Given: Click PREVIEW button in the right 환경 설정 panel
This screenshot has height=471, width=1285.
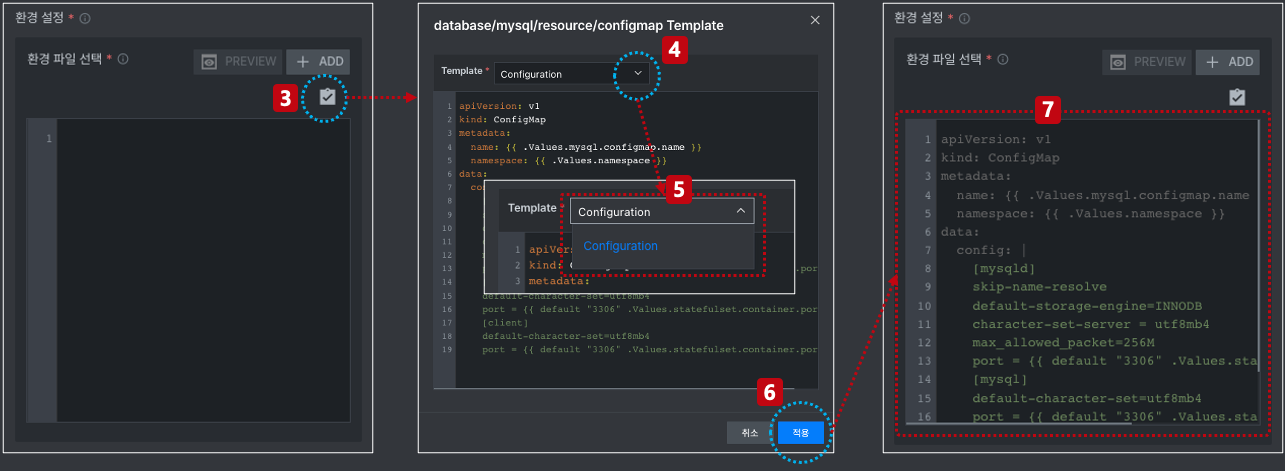Looking at the screenshot, I should click(x=1148, y=61).
